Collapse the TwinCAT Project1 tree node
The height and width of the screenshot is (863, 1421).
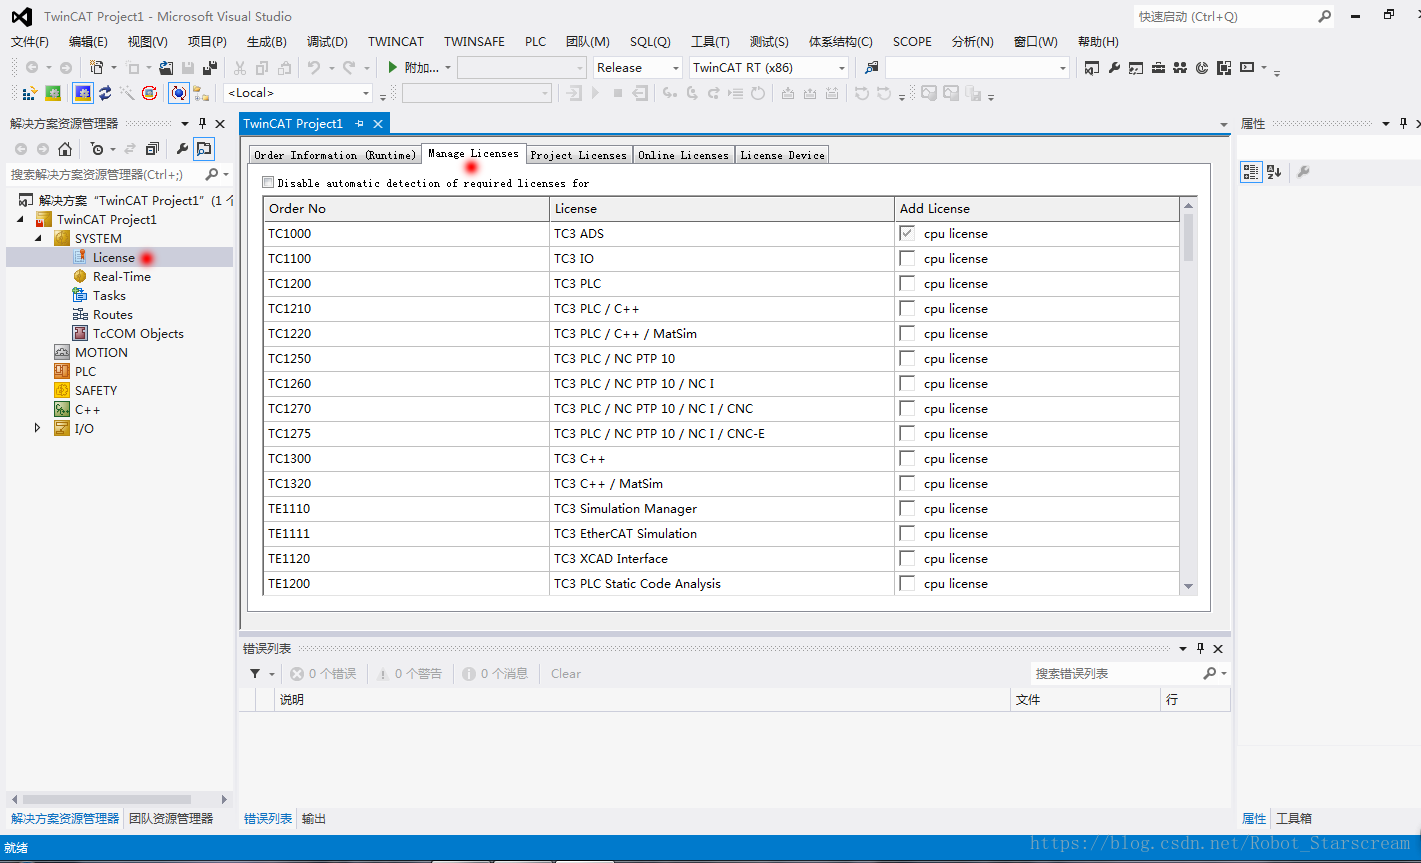coord(20,219)
